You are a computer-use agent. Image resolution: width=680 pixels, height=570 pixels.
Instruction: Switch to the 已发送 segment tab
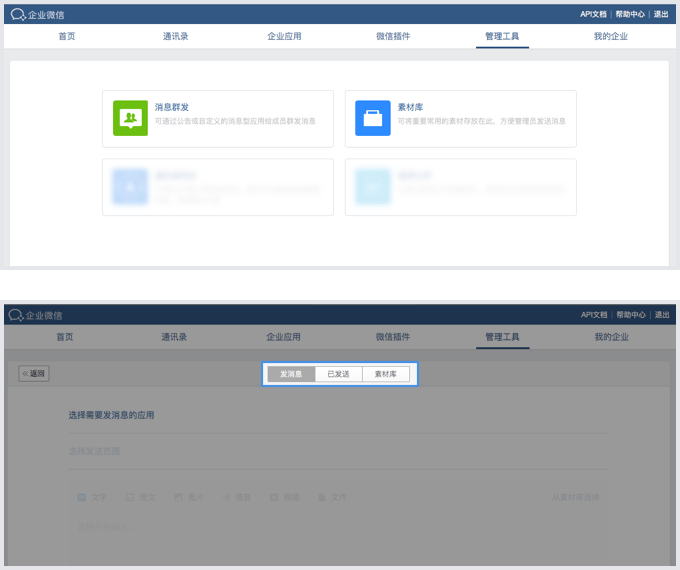click(x=338, y=374)
